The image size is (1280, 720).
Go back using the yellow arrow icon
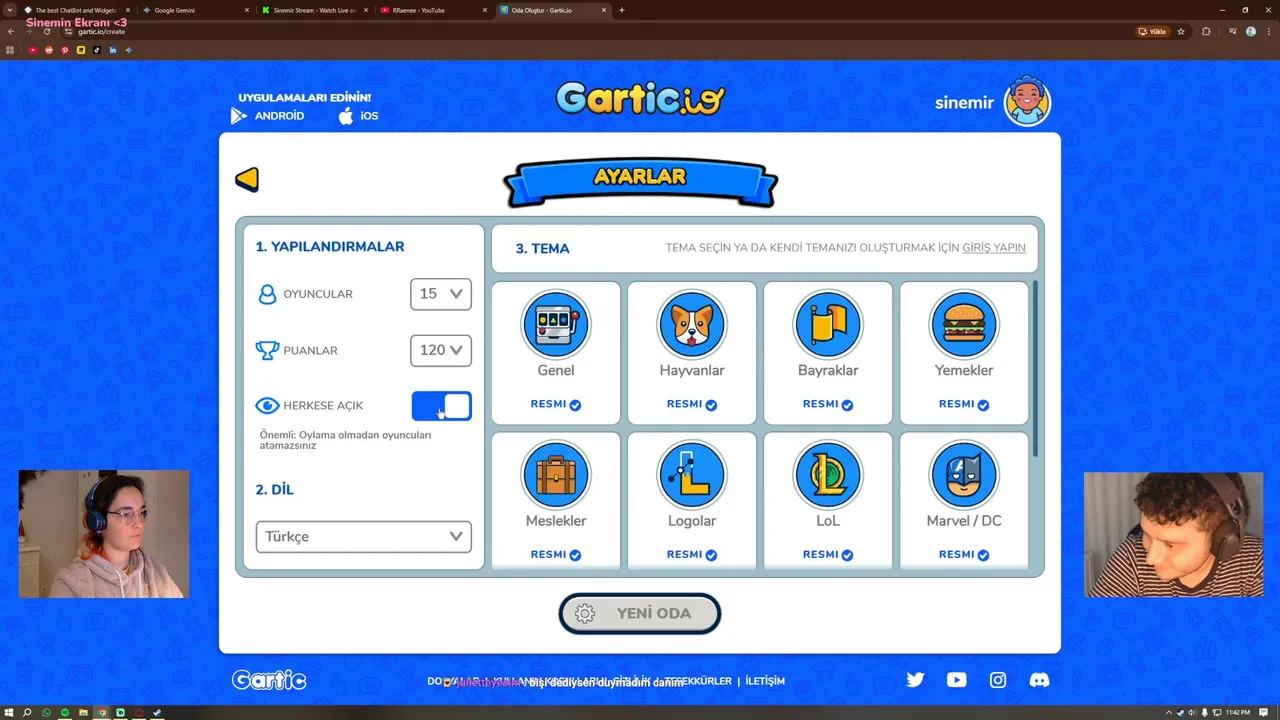coord(247,179)
